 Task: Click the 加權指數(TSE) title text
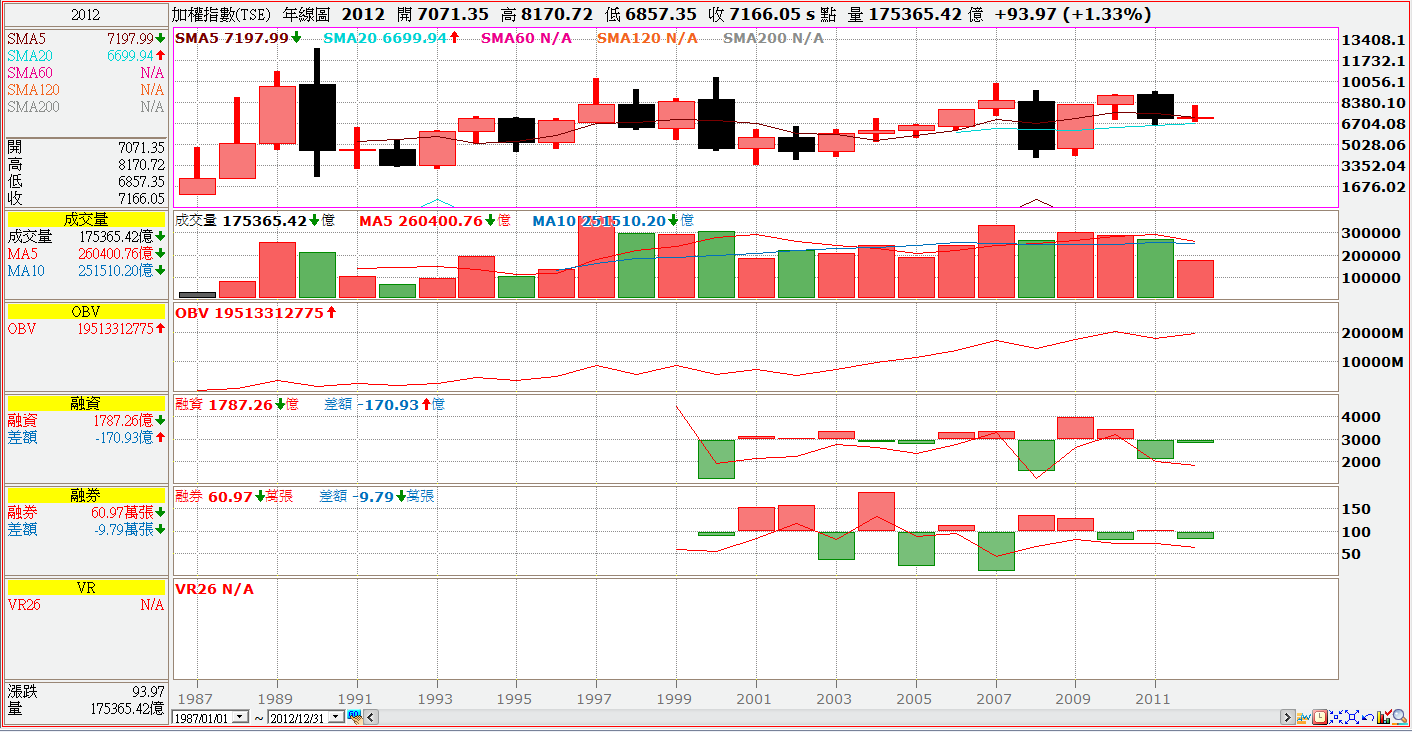point(223,14)
